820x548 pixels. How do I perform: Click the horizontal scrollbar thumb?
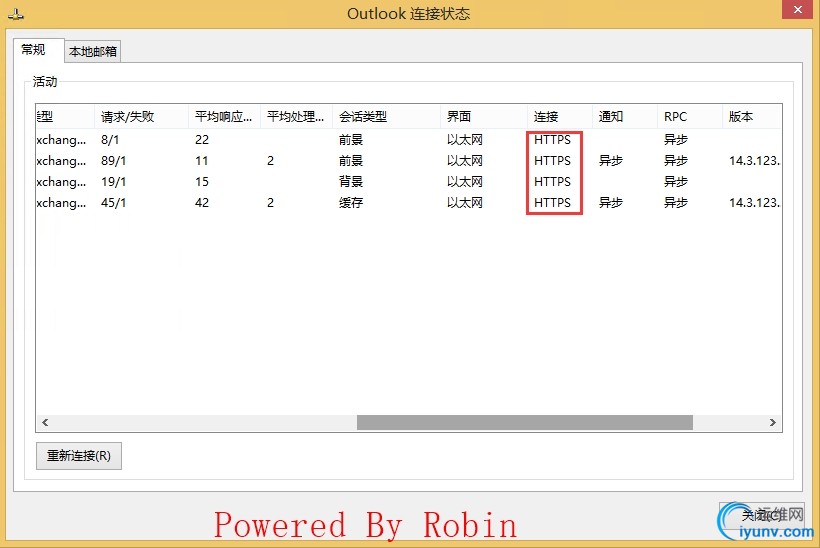pos(525,423)
